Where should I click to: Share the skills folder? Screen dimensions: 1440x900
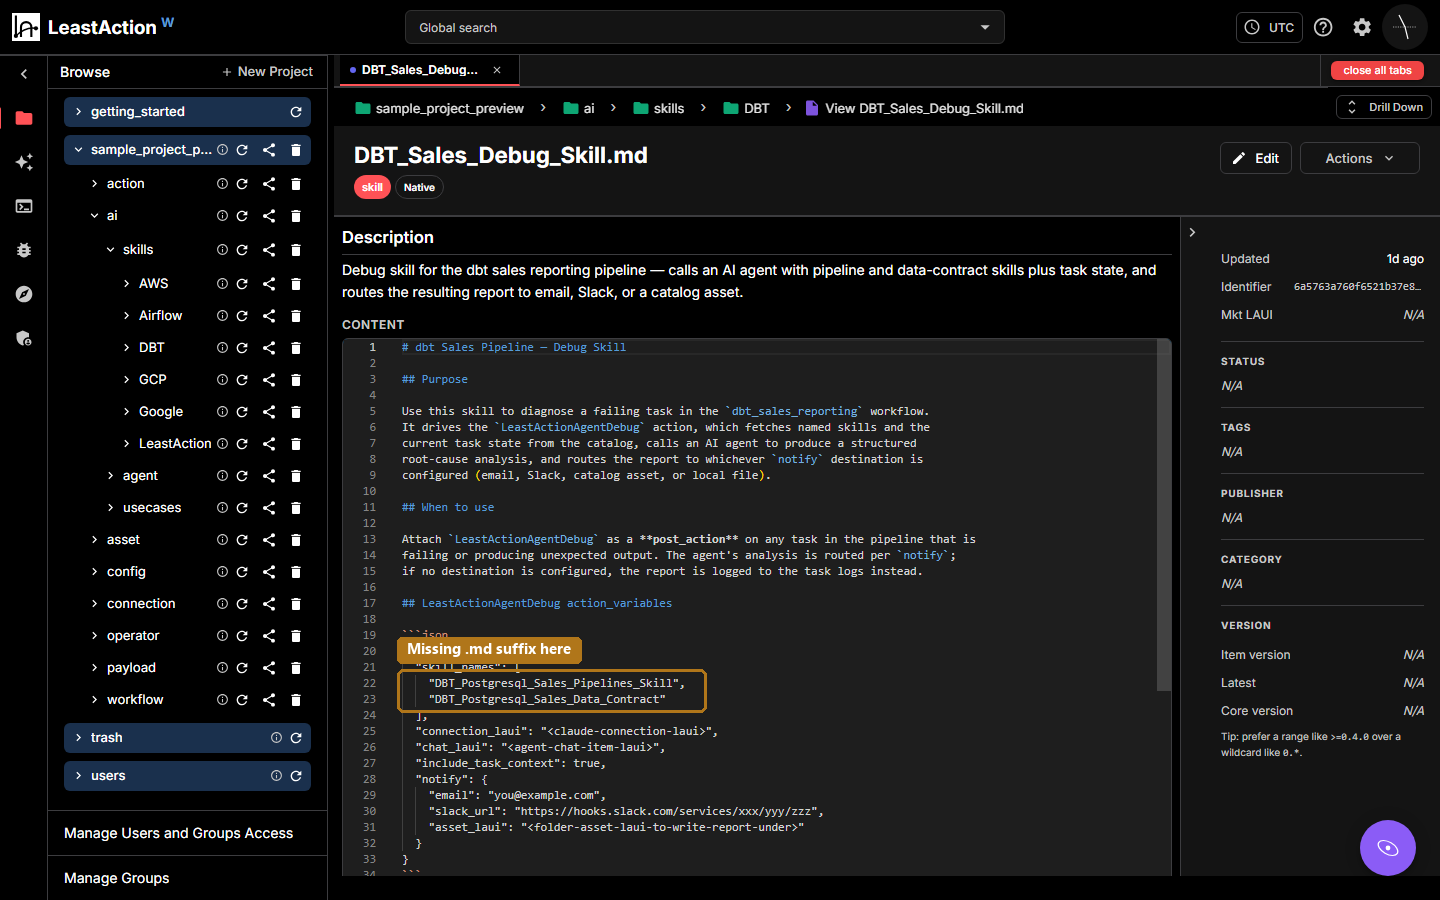pos(269,250)
